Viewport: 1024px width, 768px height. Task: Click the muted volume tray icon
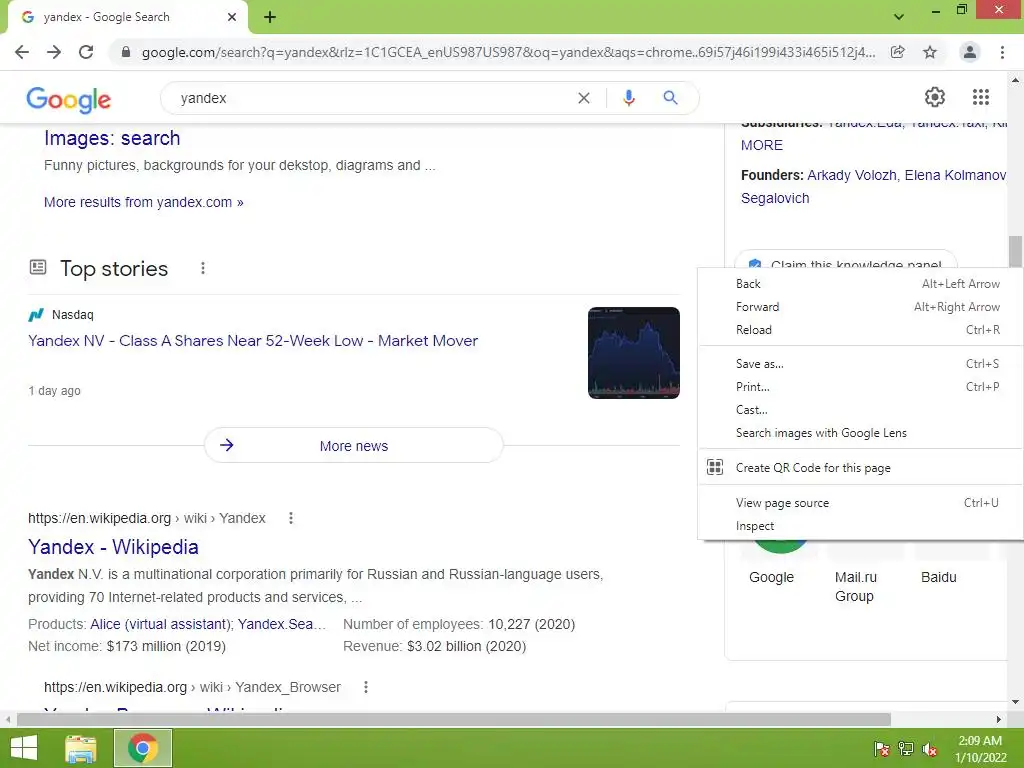(930, 749)
